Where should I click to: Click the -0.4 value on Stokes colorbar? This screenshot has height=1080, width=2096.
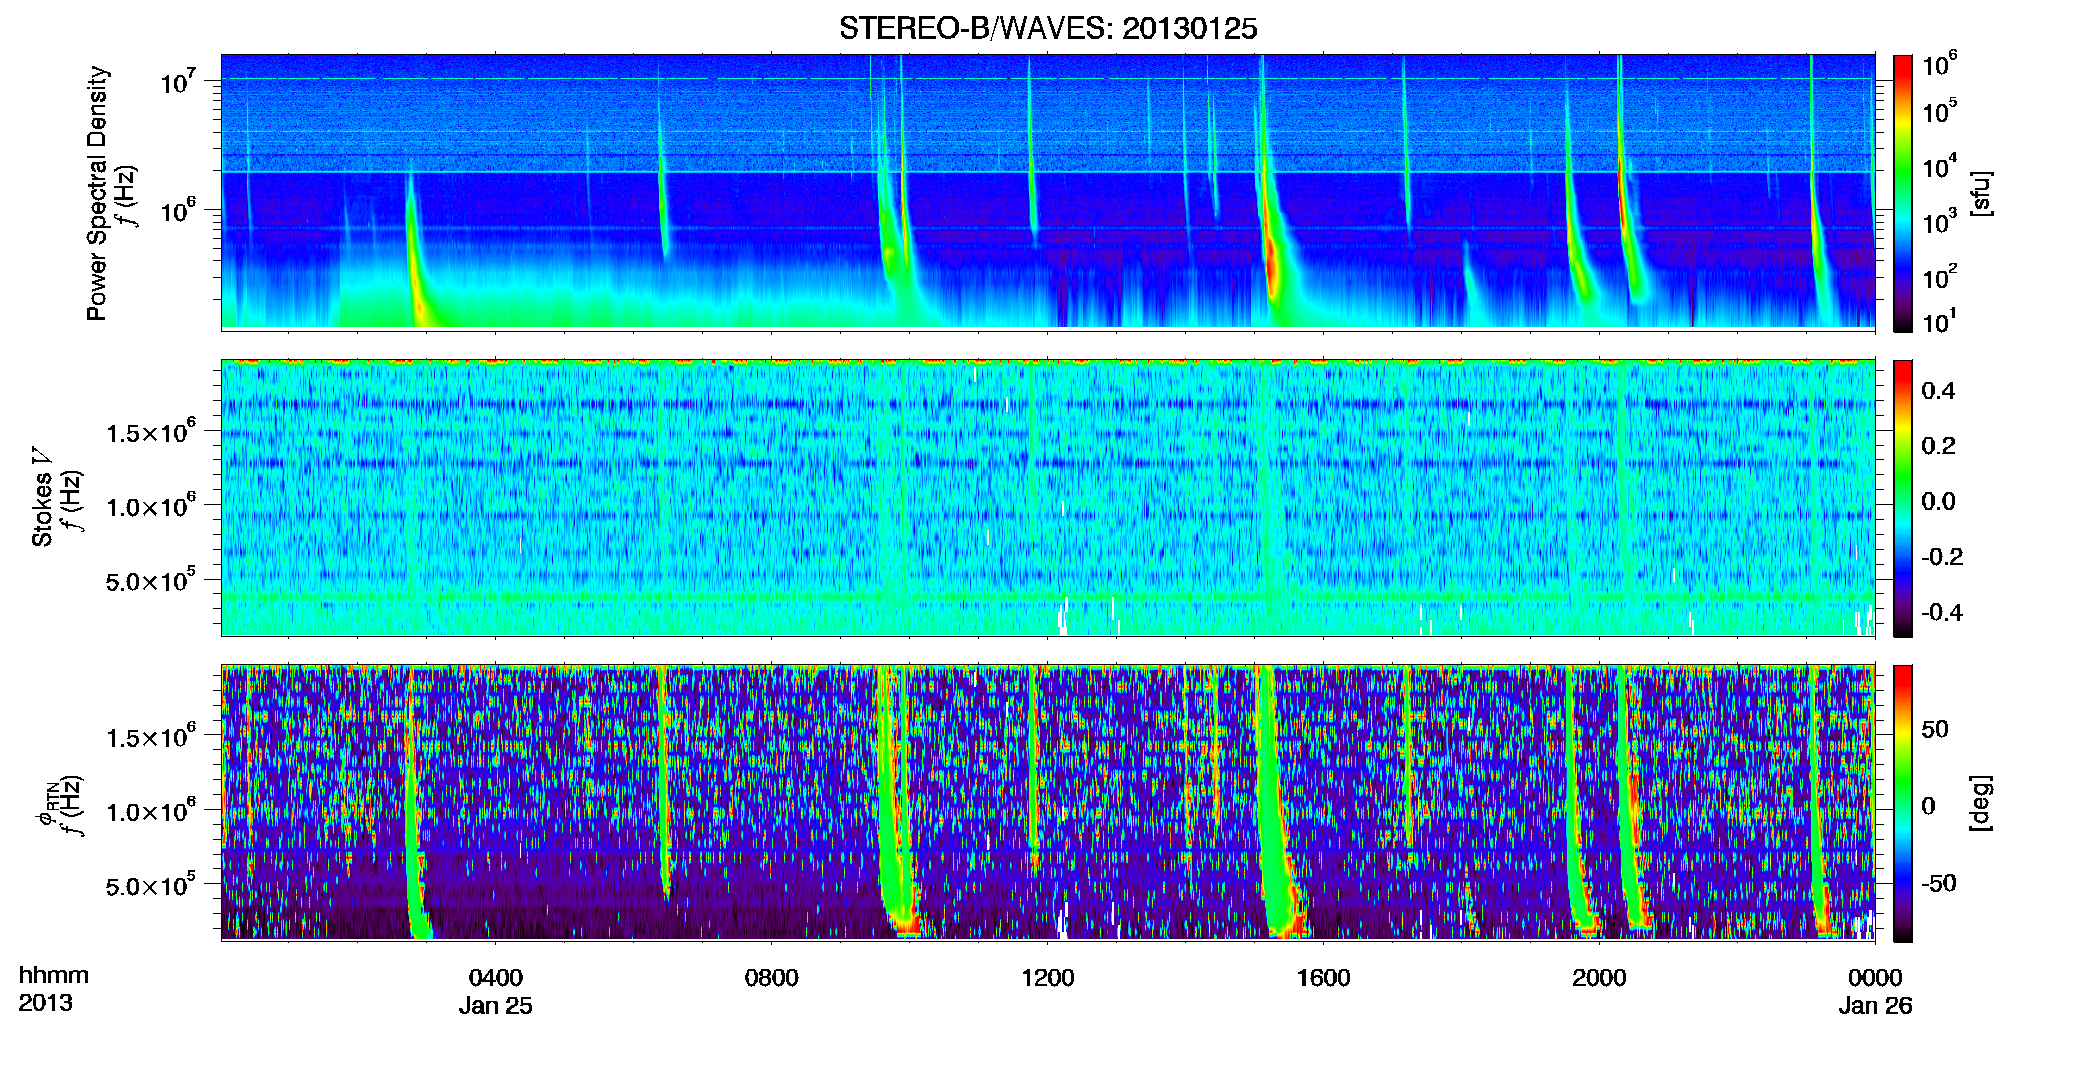1942,612
